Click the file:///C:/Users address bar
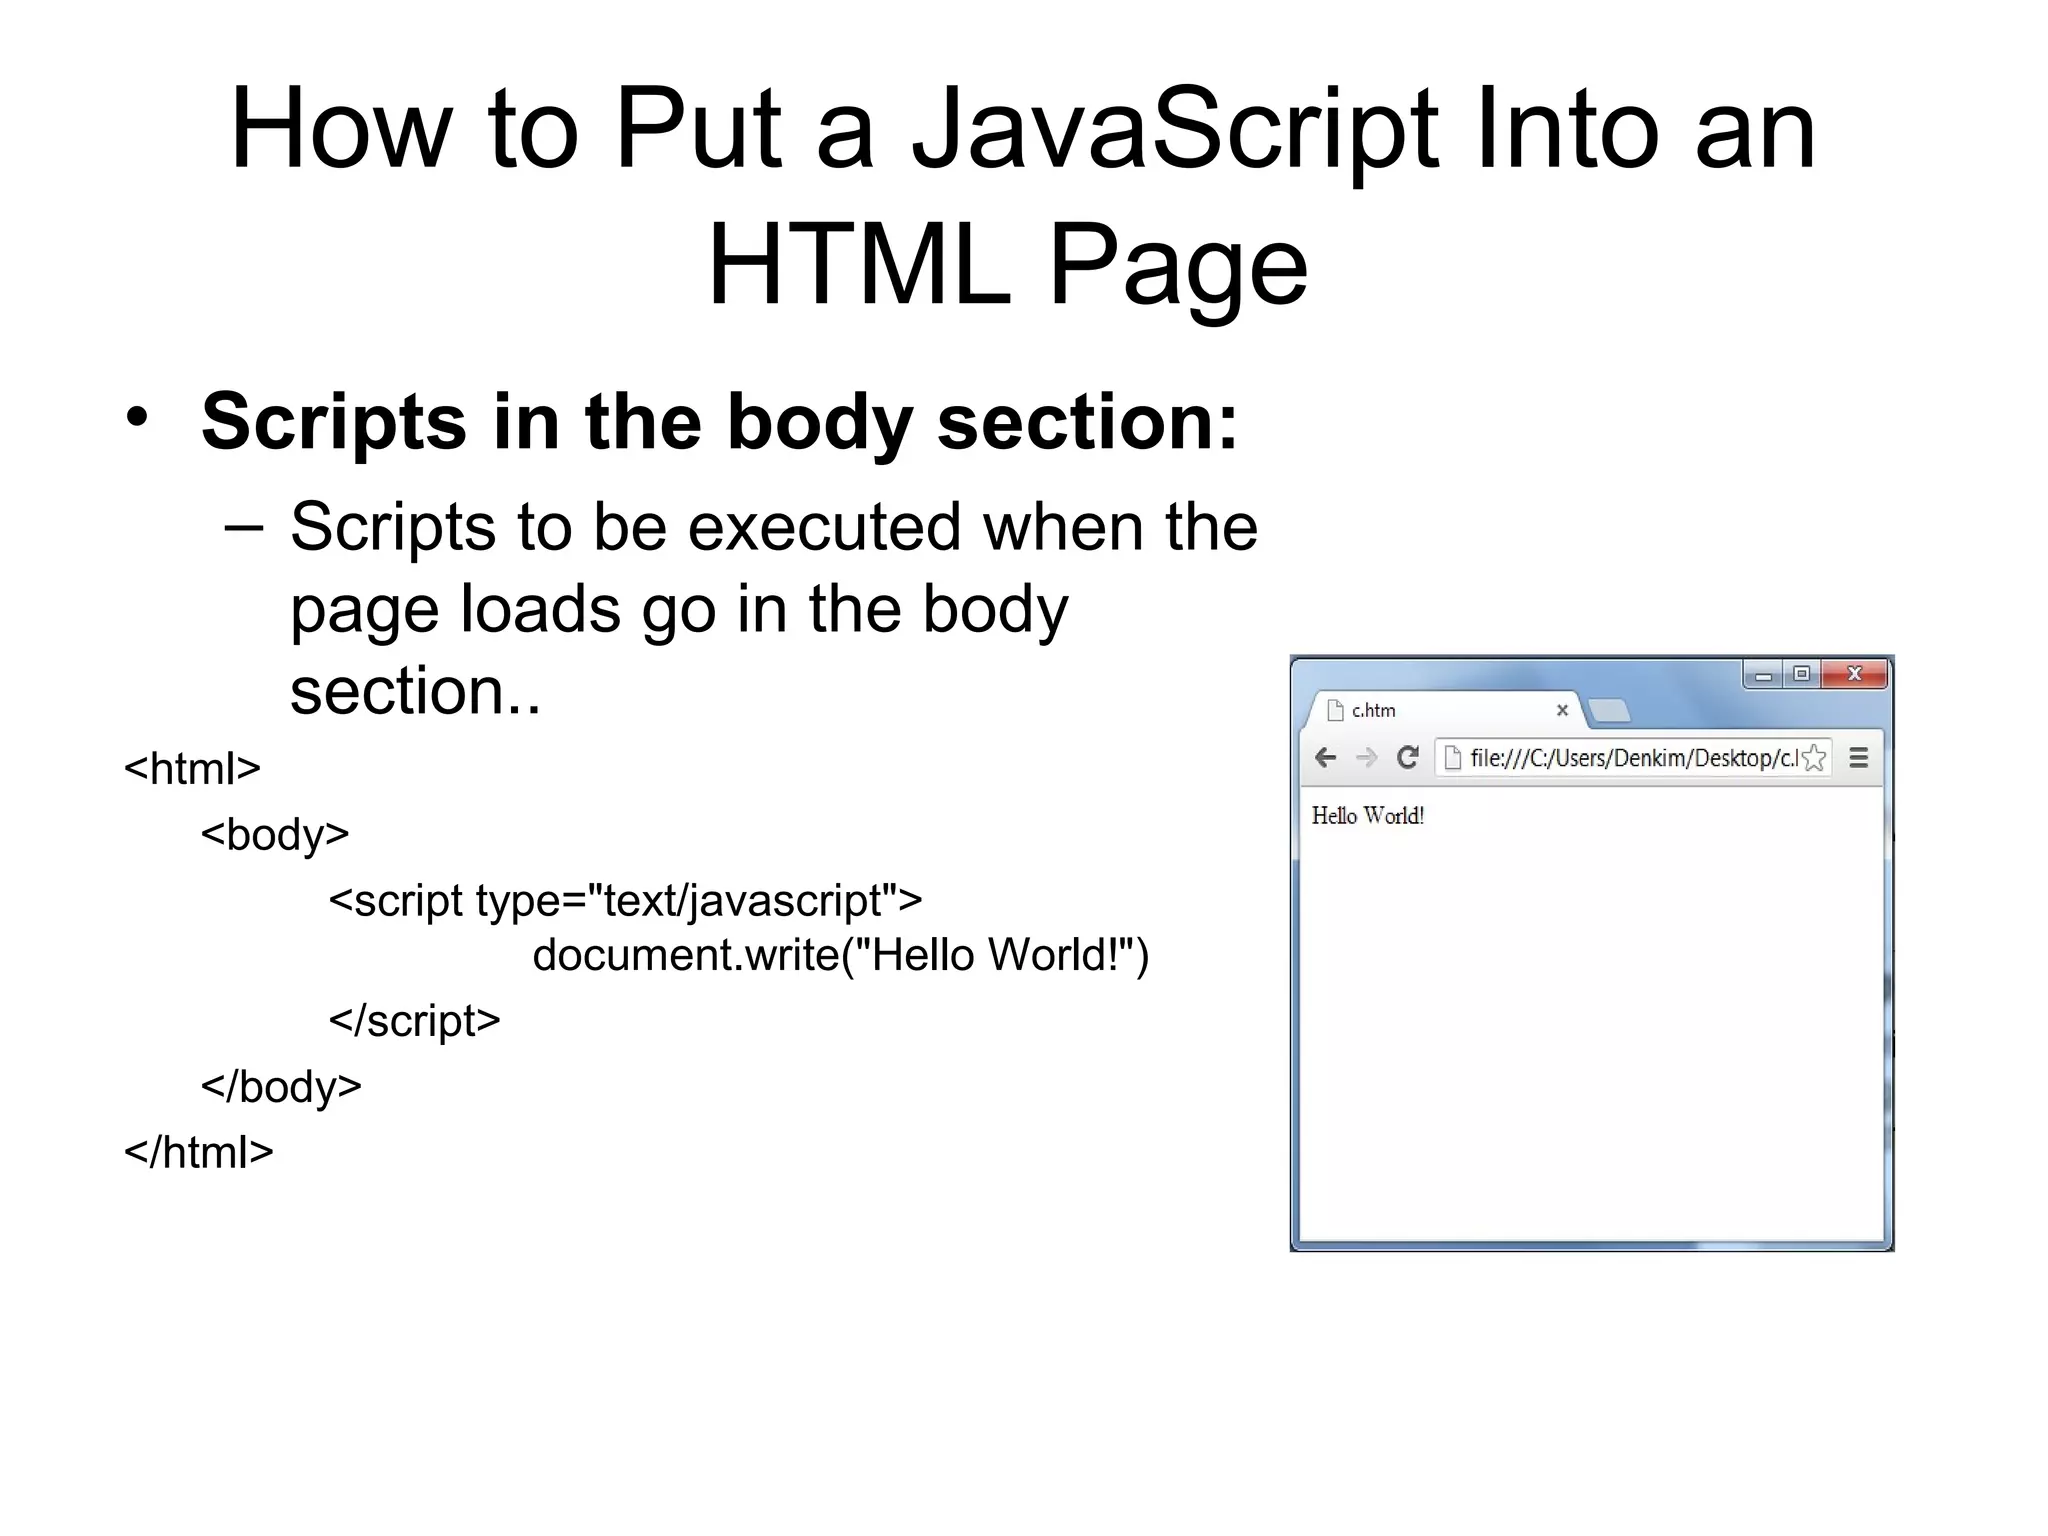The width and height of the screenshot is (2048, 1536). pos(1634,758)
